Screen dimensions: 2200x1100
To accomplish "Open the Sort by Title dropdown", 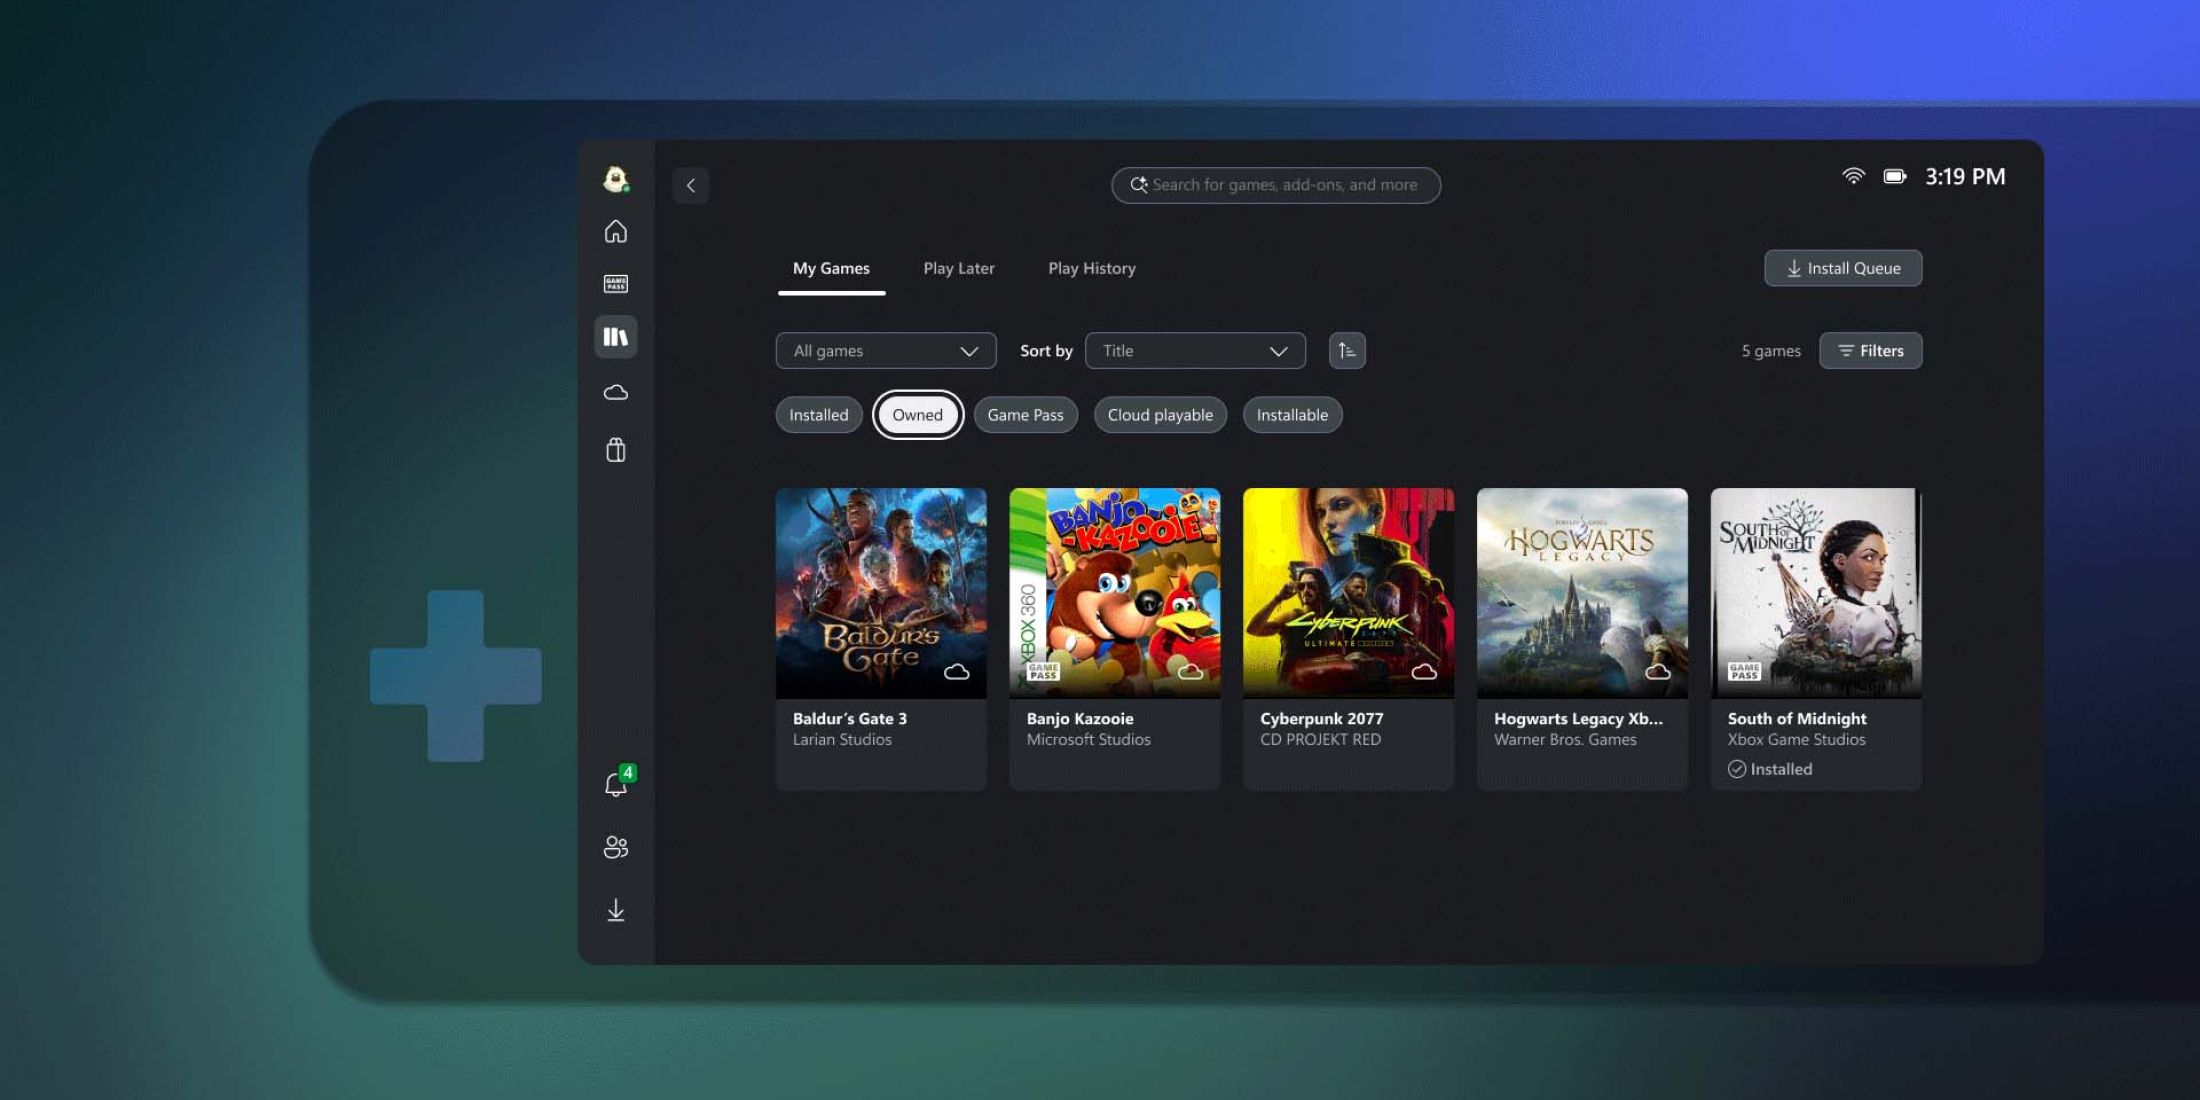I will pos(1195,351).
